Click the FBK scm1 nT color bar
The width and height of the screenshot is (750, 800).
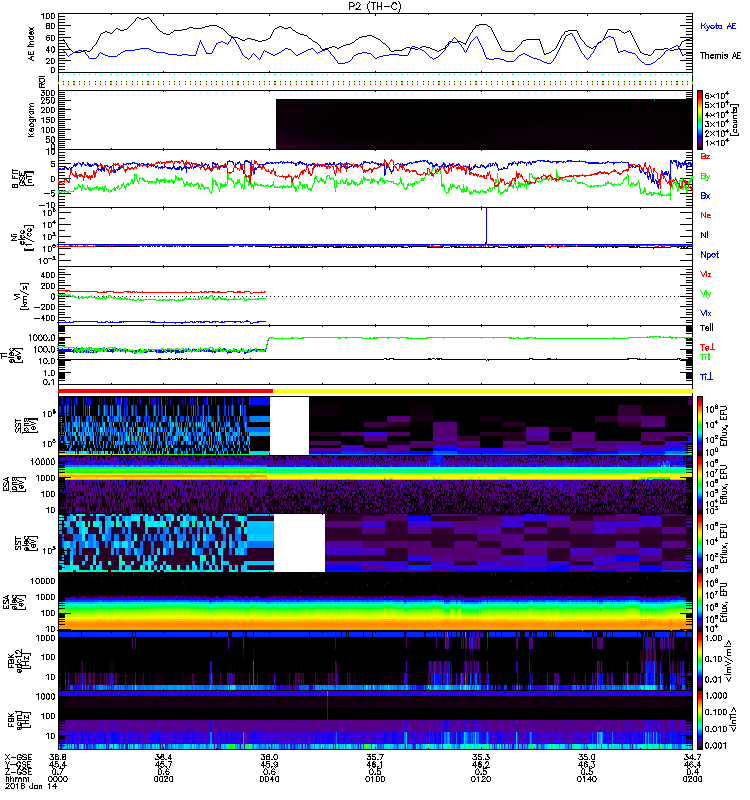700,719
